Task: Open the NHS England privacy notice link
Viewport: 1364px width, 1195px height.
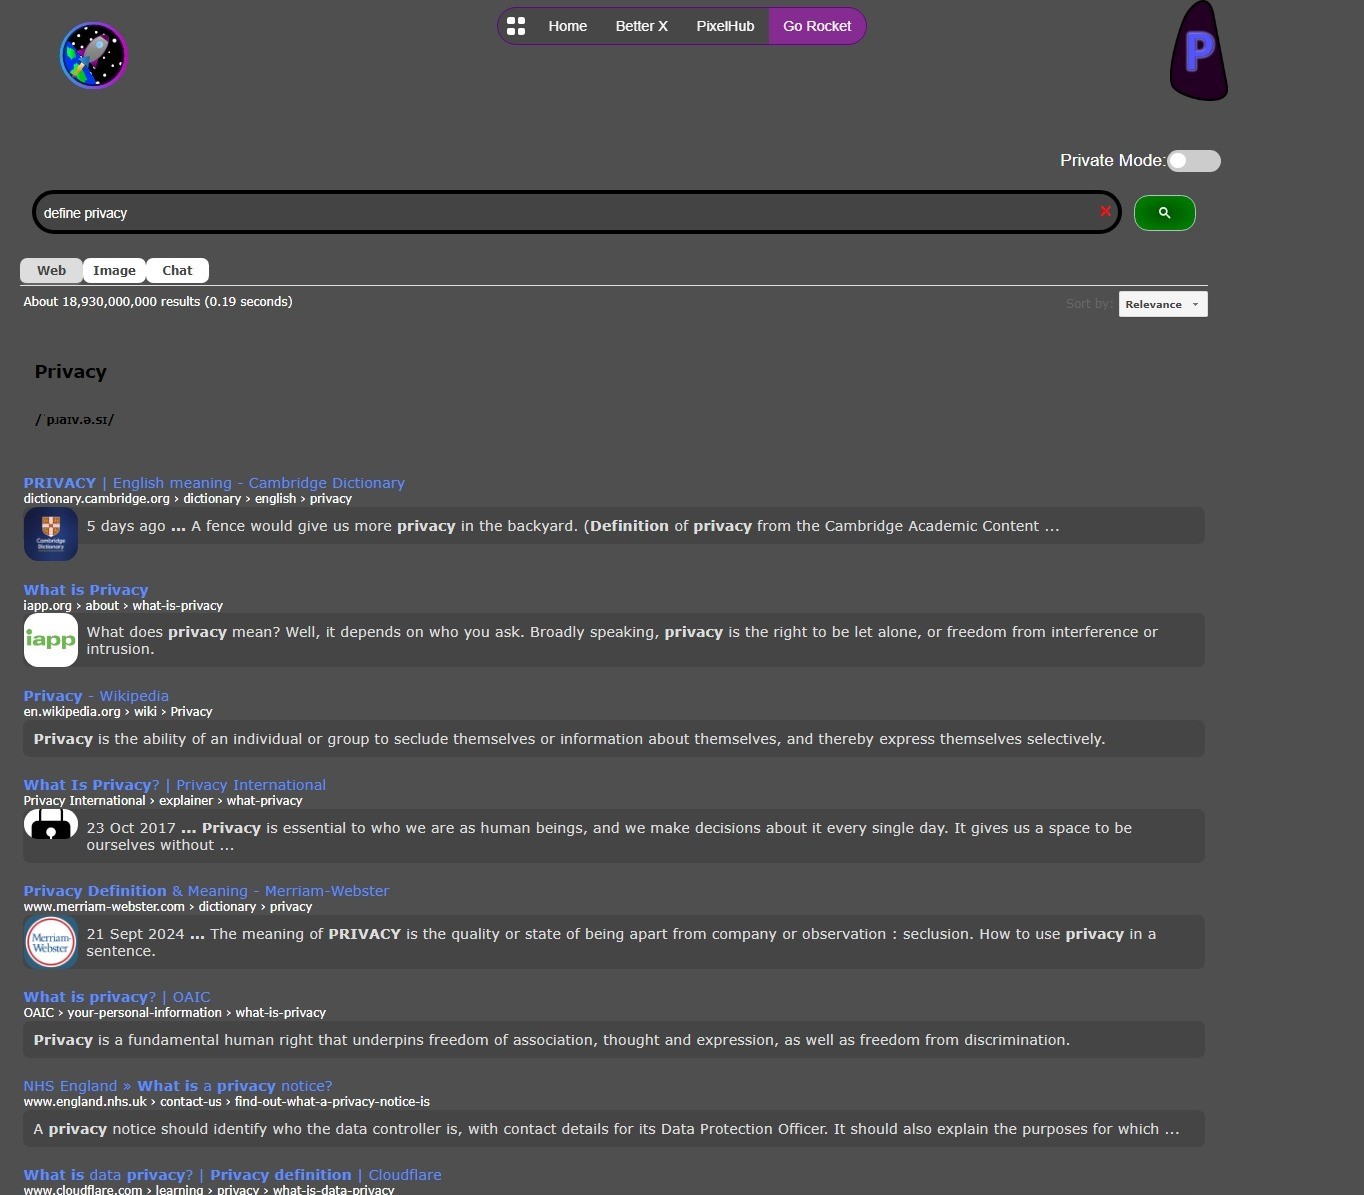Action: click(178, 1086)
